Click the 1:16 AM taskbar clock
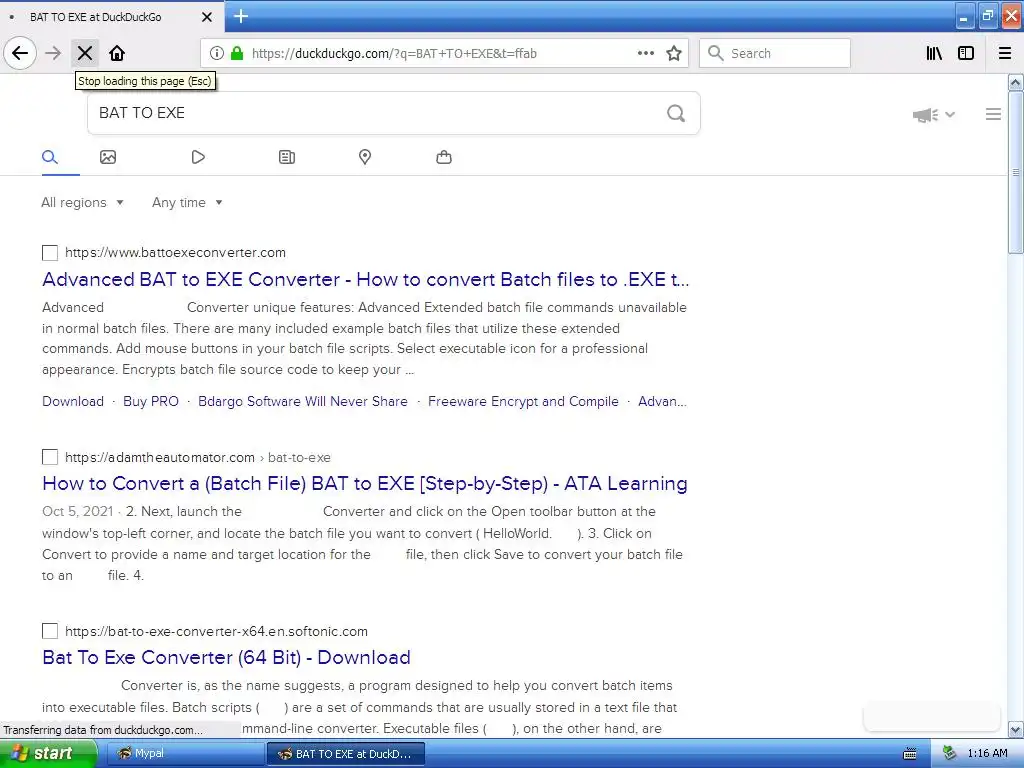The width and height of the screenshot is (1024, 768). coord(987,754)
